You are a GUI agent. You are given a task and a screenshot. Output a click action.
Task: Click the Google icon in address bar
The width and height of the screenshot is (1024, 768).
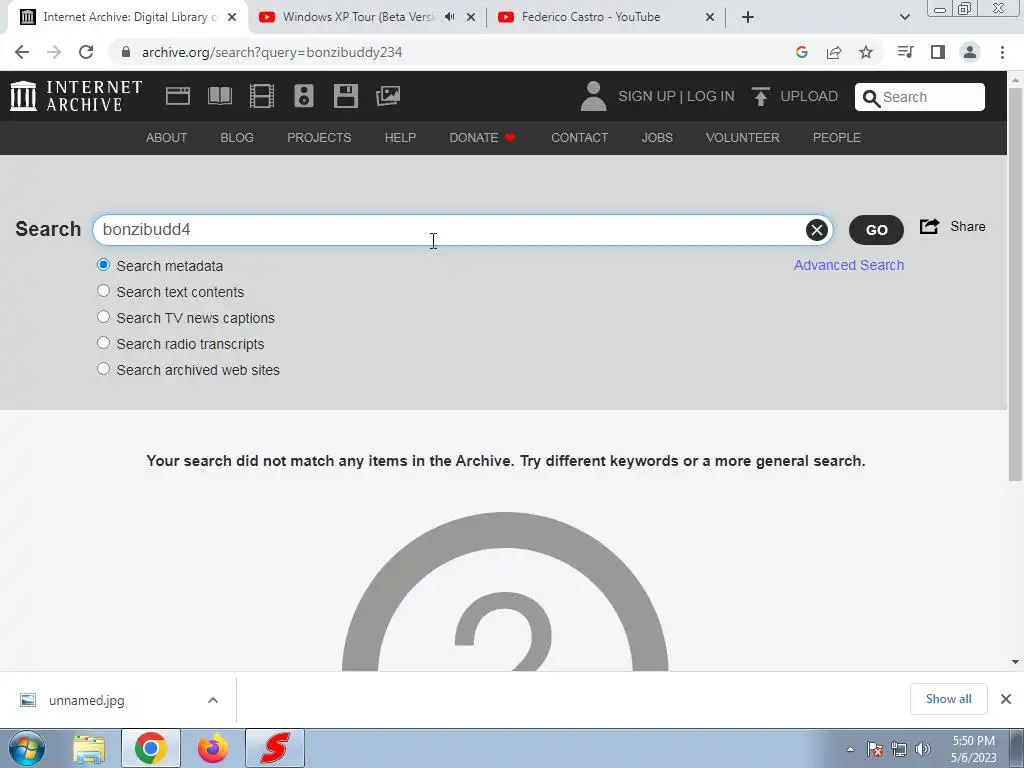pyautogui.click(x=802, y=52)
